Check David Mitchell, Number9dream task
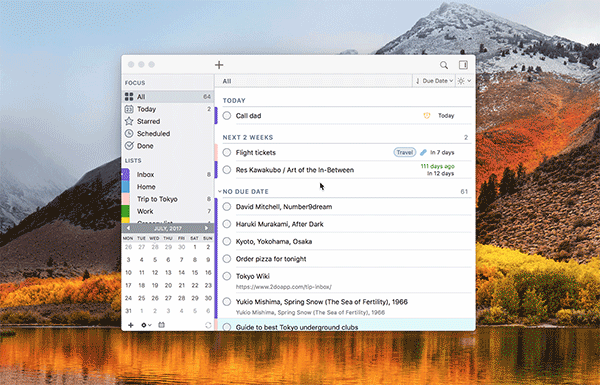 coord(227,207)
